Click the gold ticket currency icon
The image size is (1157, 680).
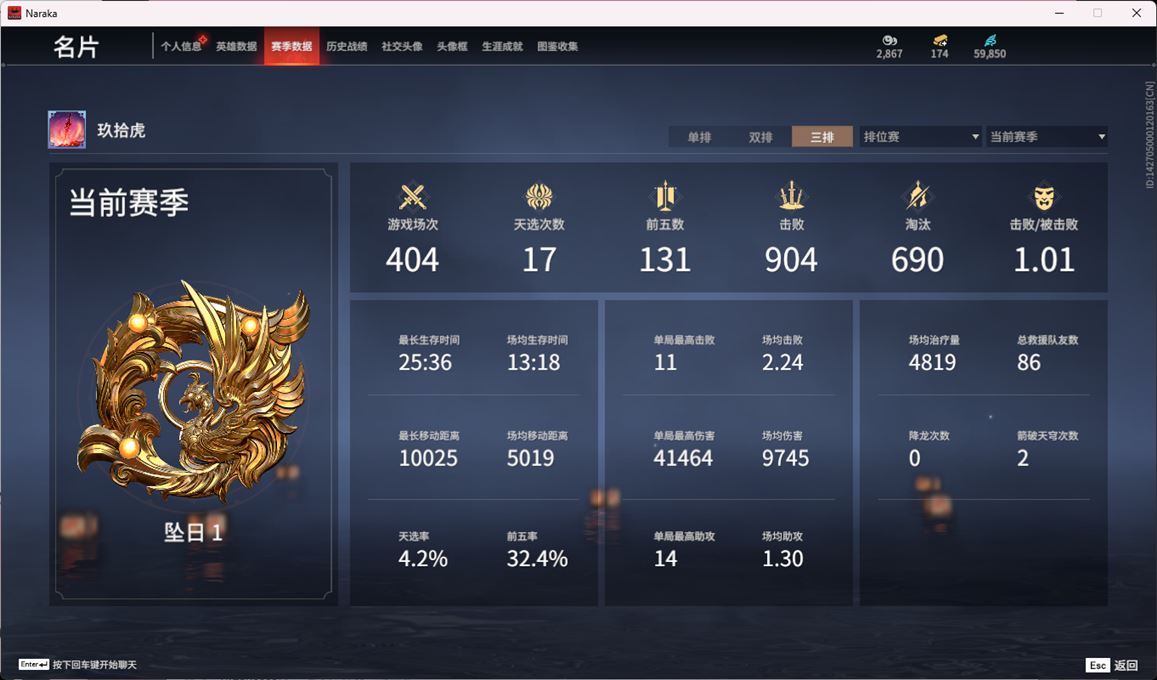coord(939,41)
